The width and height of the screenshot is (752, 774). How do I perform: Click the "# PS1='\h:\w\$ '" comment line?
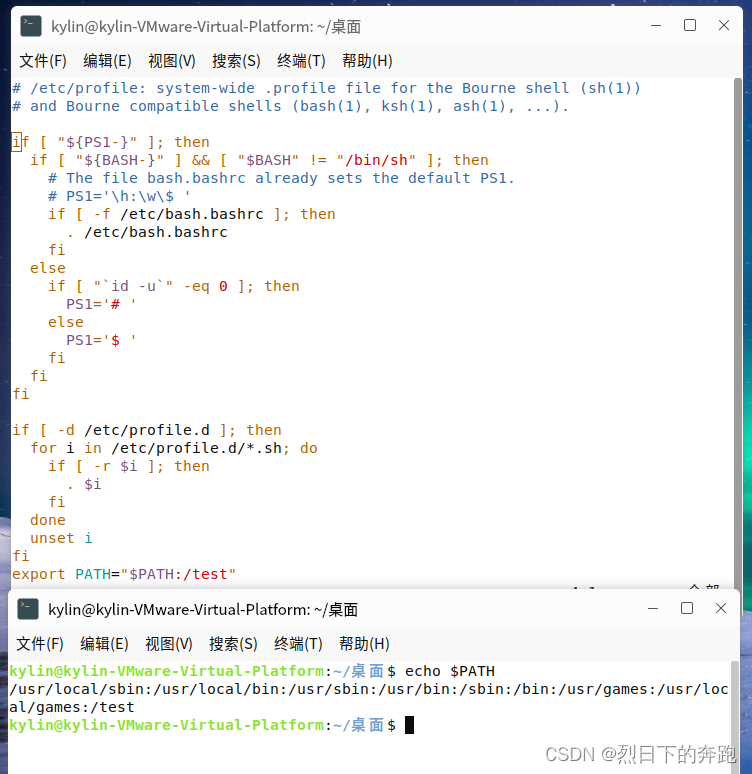pyautogui.click(x=119, y=196)
